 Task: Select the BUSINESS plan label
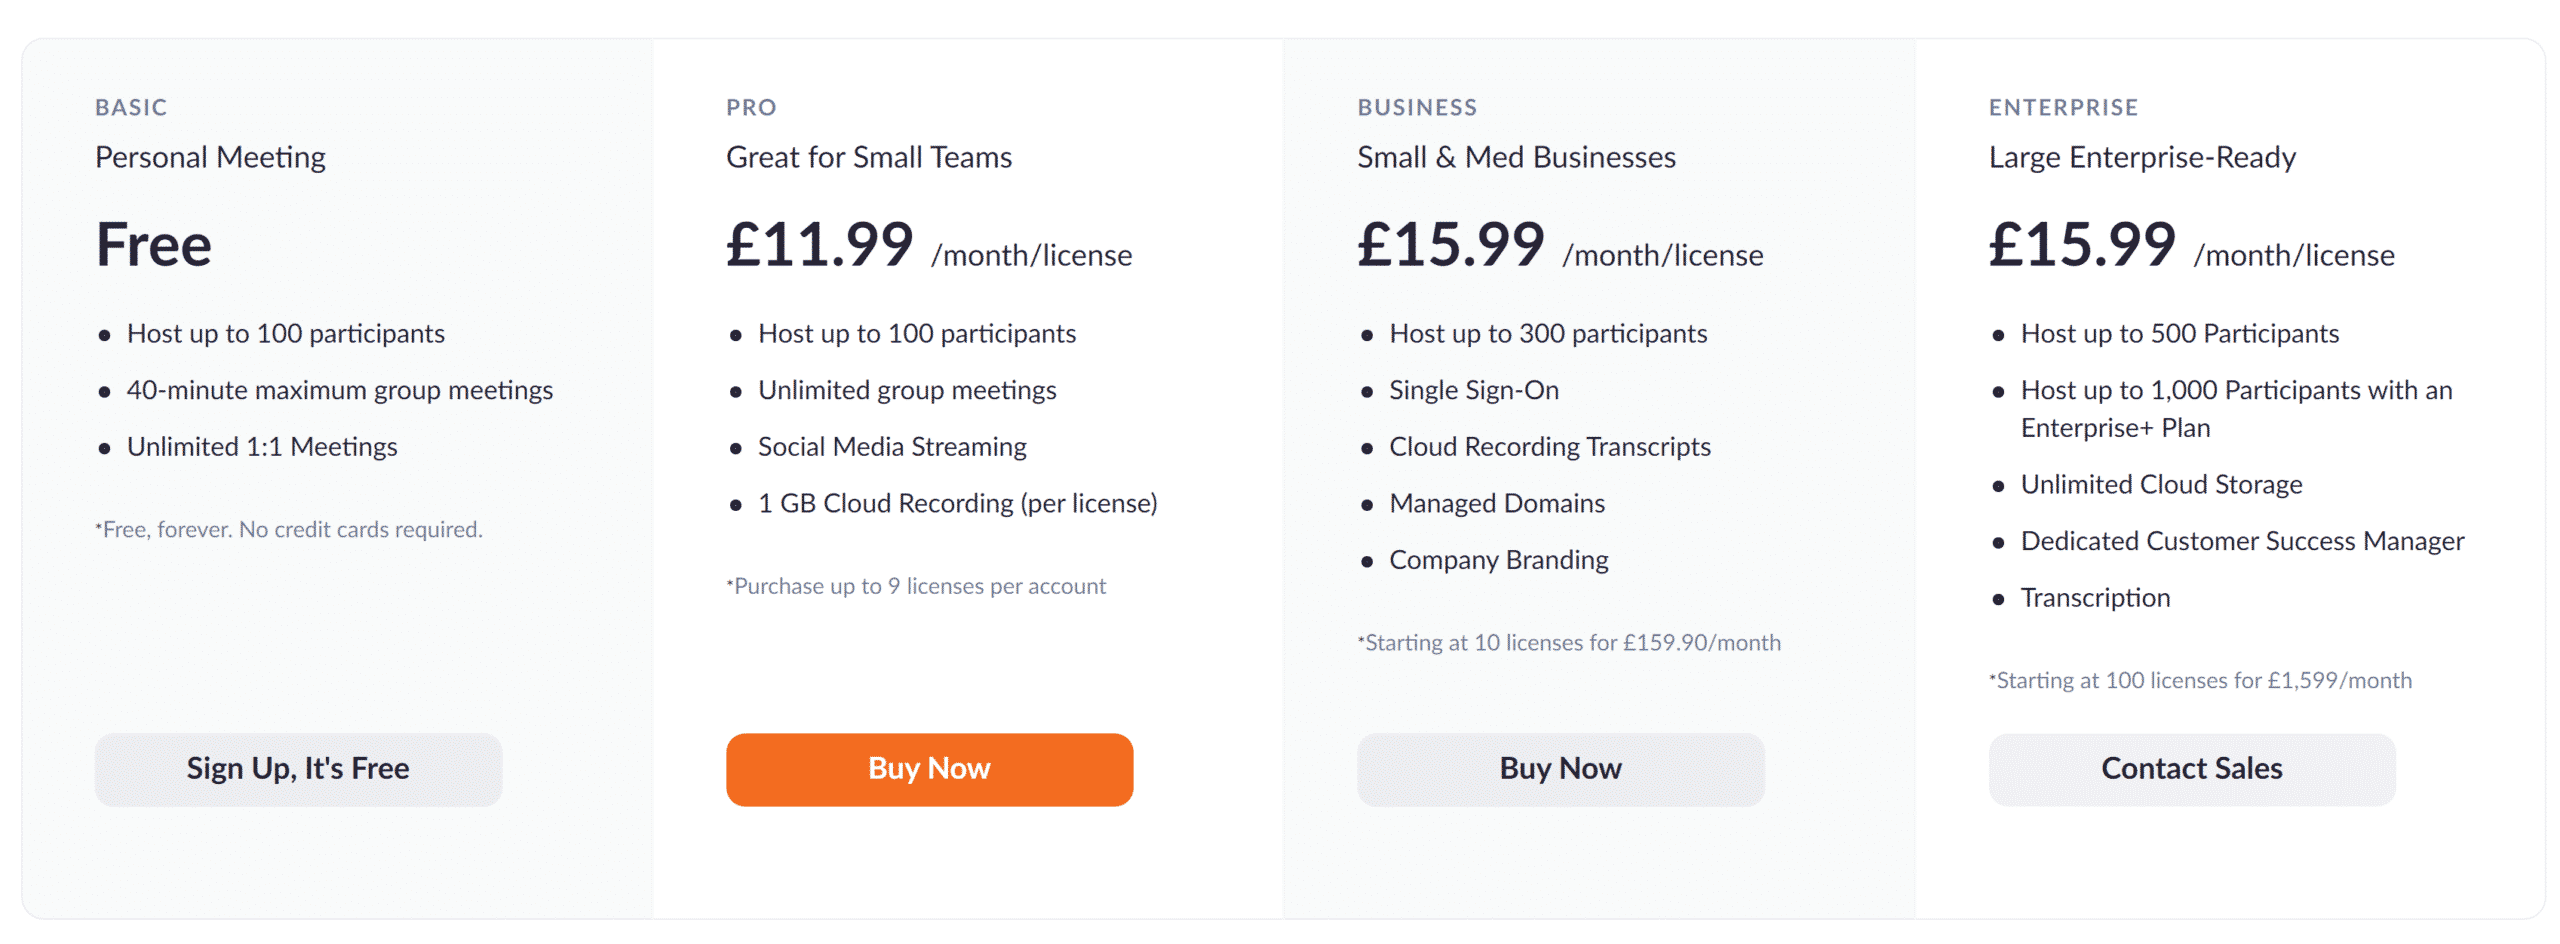pos(1416,106)
